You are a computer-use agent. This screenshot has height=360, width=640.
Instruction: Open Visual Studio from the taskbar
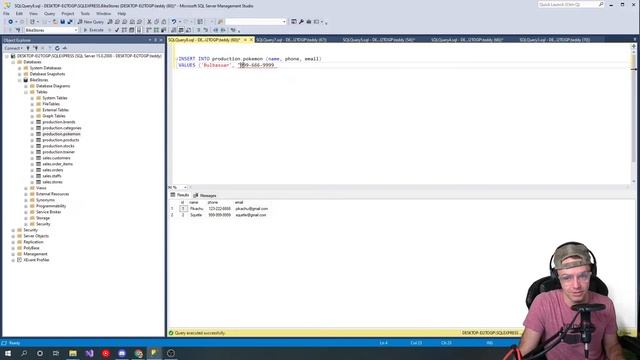pyautogui.click(x=89, y=353)
